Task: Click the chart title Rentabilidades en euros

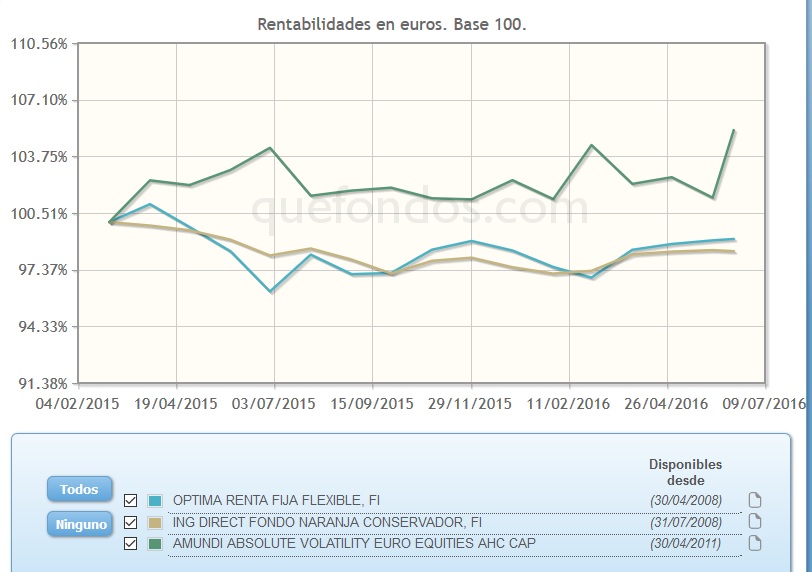Action: tap(392, 24)
